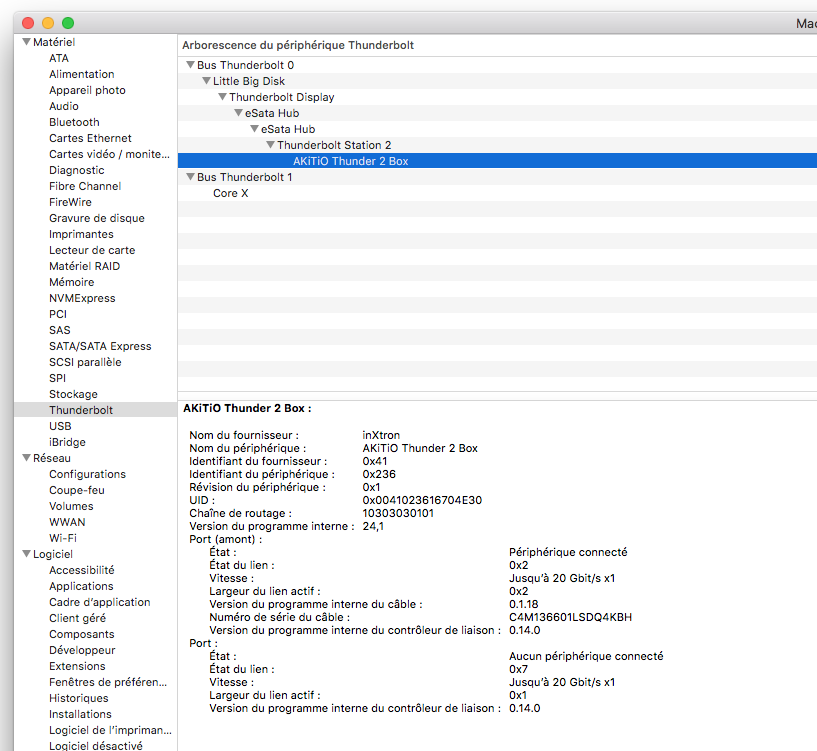Minimize the window with the yellow button
The width and height of the screenshot is (817, 751).
click(x=48, y=23)
